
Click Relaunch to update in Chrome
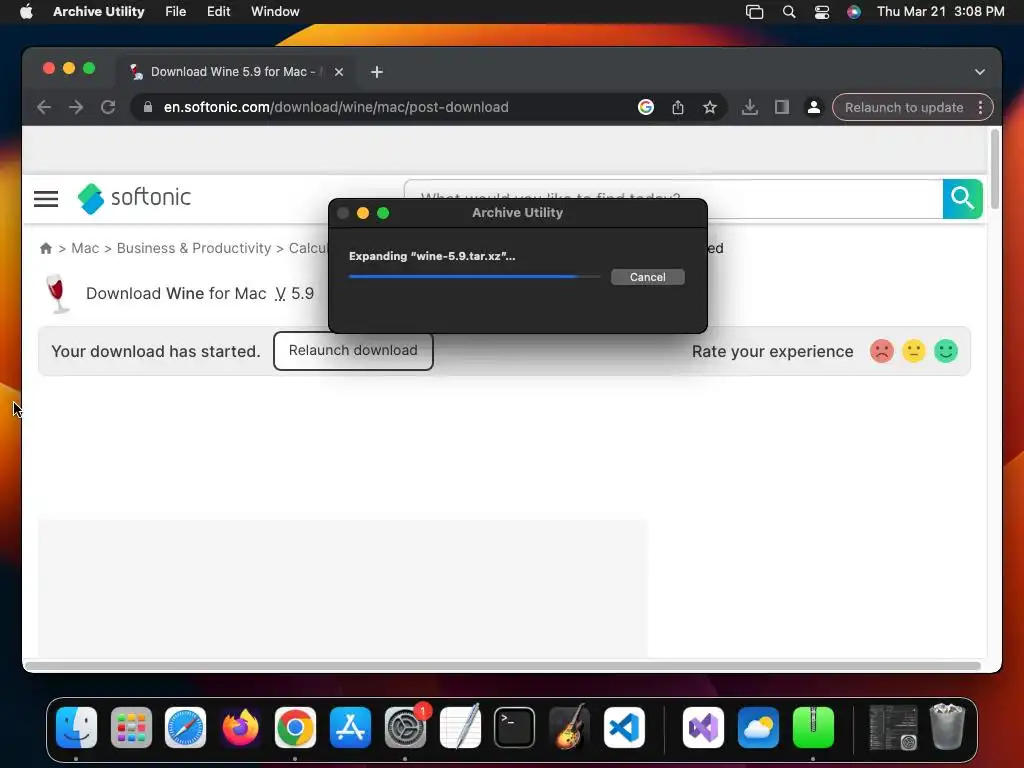pyautogui.click(x=904, y=107)
